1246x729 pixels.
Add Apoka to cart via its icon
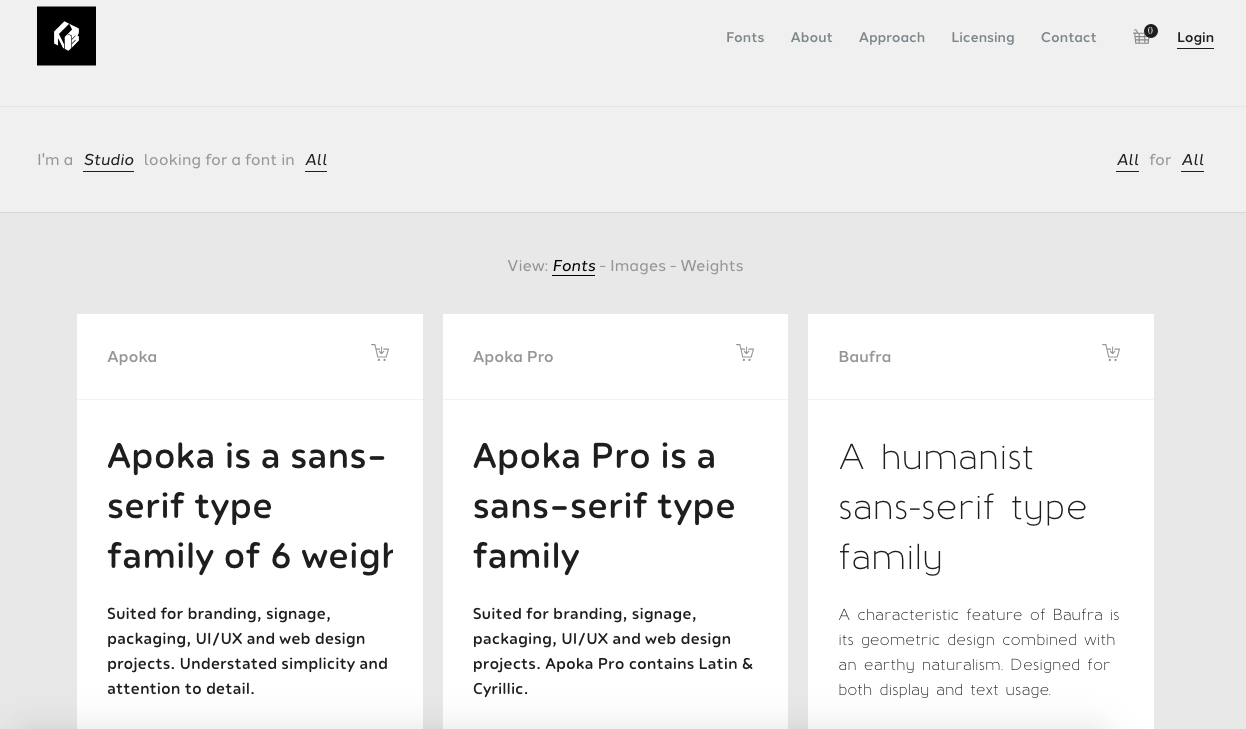point(380,352)
